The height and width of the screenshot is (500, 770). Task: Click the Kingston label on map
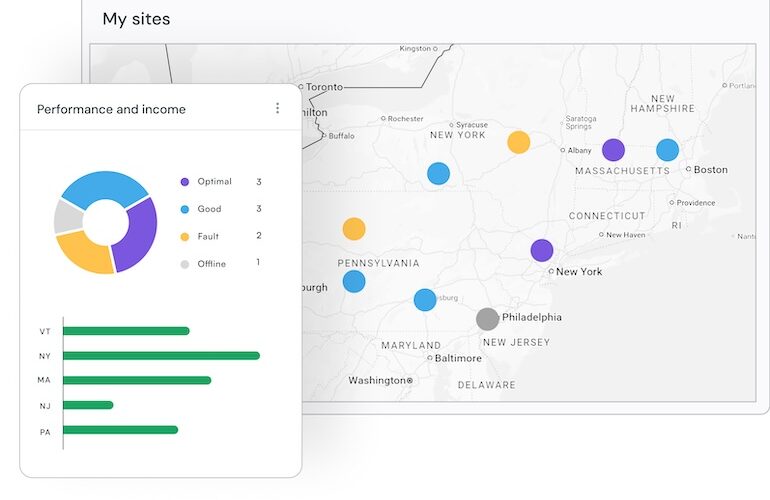[415, 48]
